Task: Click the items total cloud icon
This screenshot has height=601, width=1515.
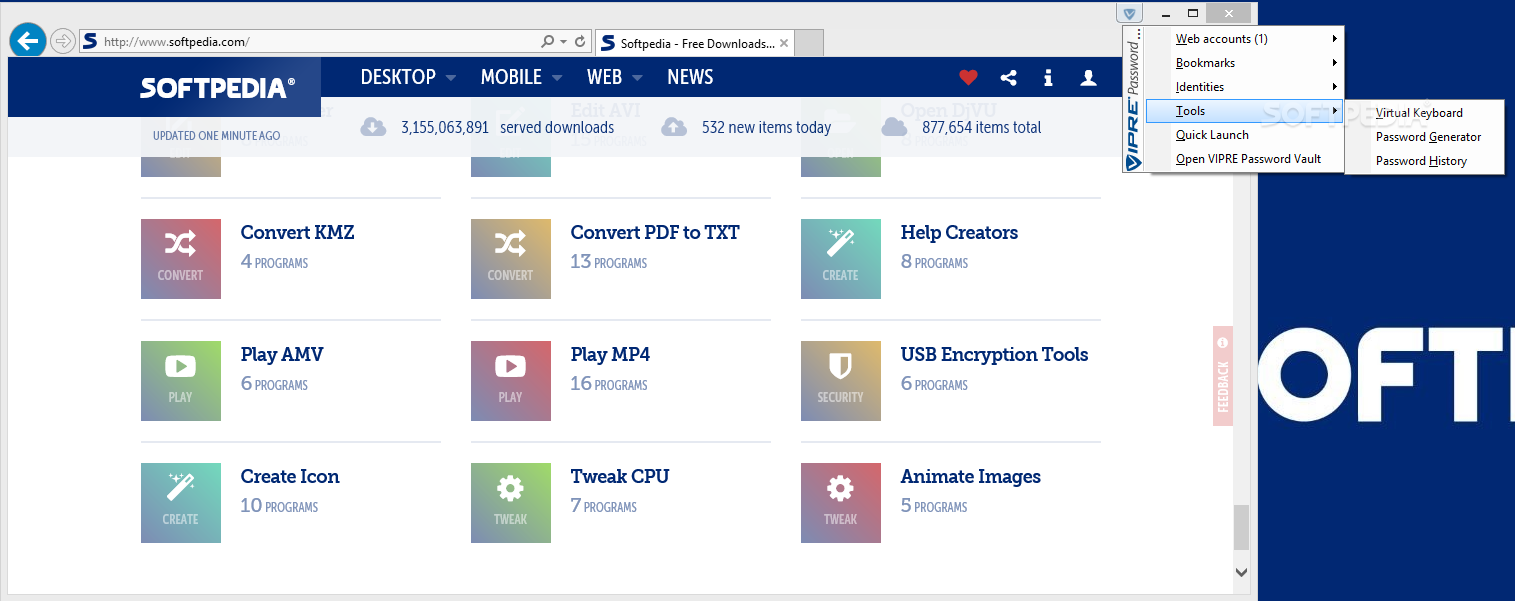Action: [x=894, y=127]
